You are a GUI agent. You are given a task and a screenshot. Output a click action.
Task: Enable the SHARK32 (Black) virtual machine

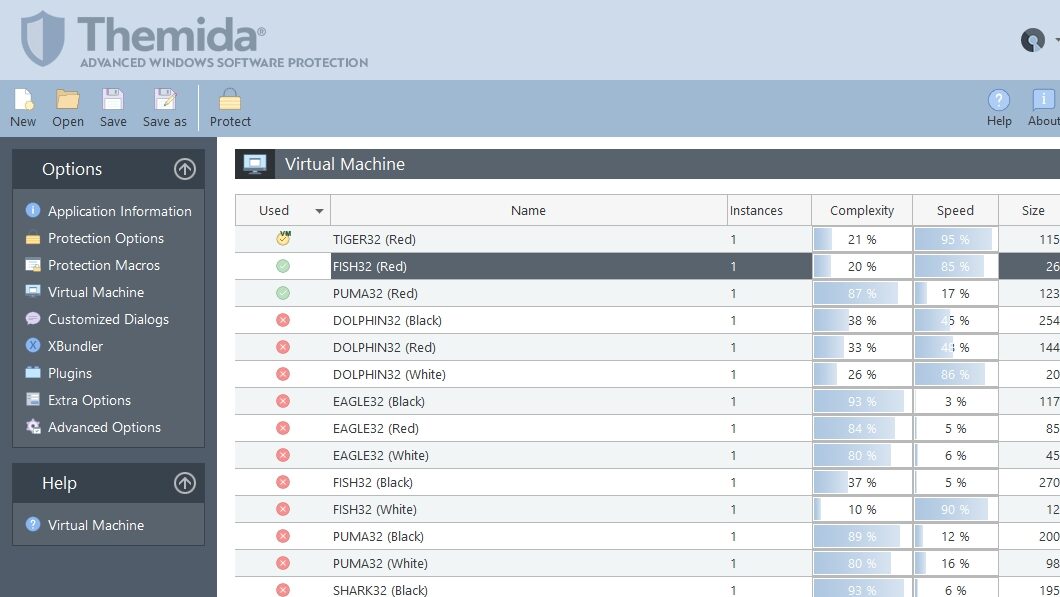click(284, 590)
